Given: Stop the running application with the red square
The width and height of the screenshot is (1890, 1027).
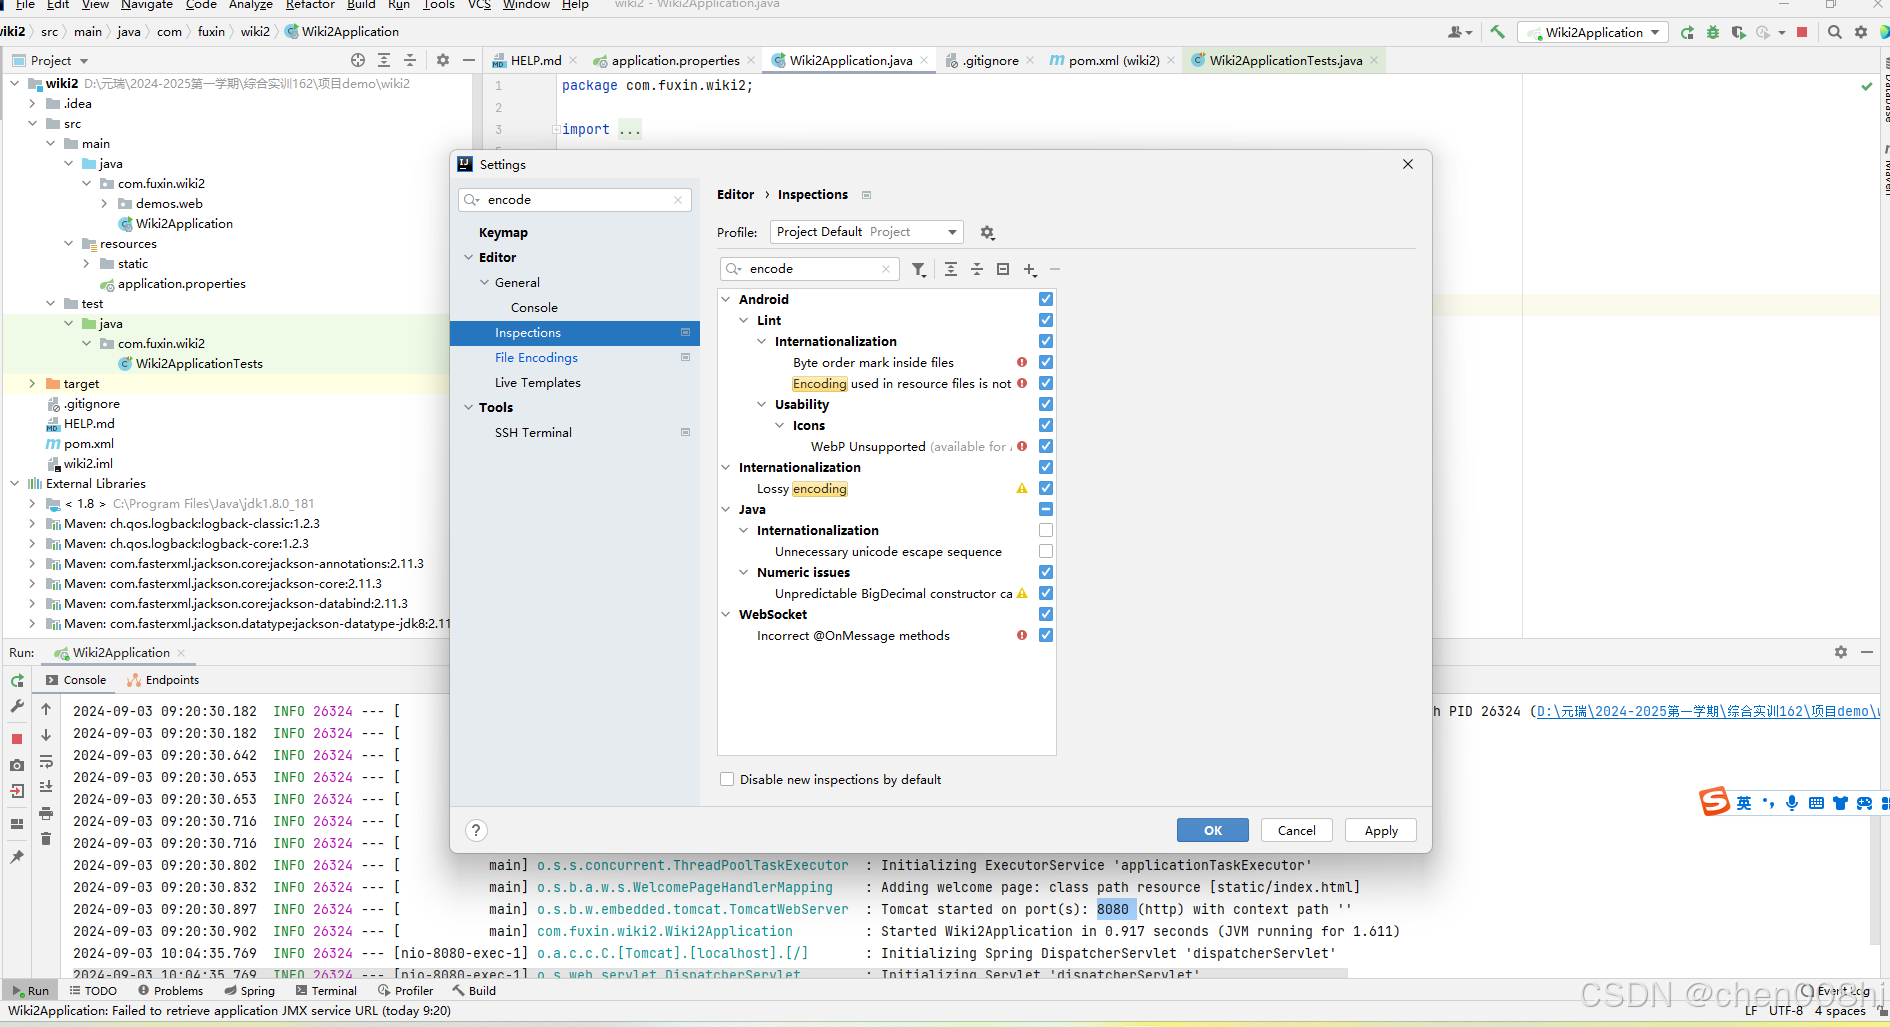Looking at the screenshot, I should 1803,32.
